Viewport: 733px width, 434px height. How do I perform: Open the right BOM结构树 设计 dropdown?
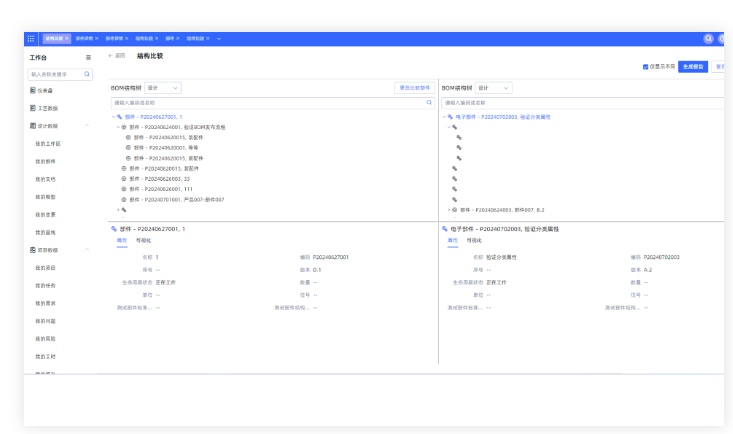[x=493, y=88]
